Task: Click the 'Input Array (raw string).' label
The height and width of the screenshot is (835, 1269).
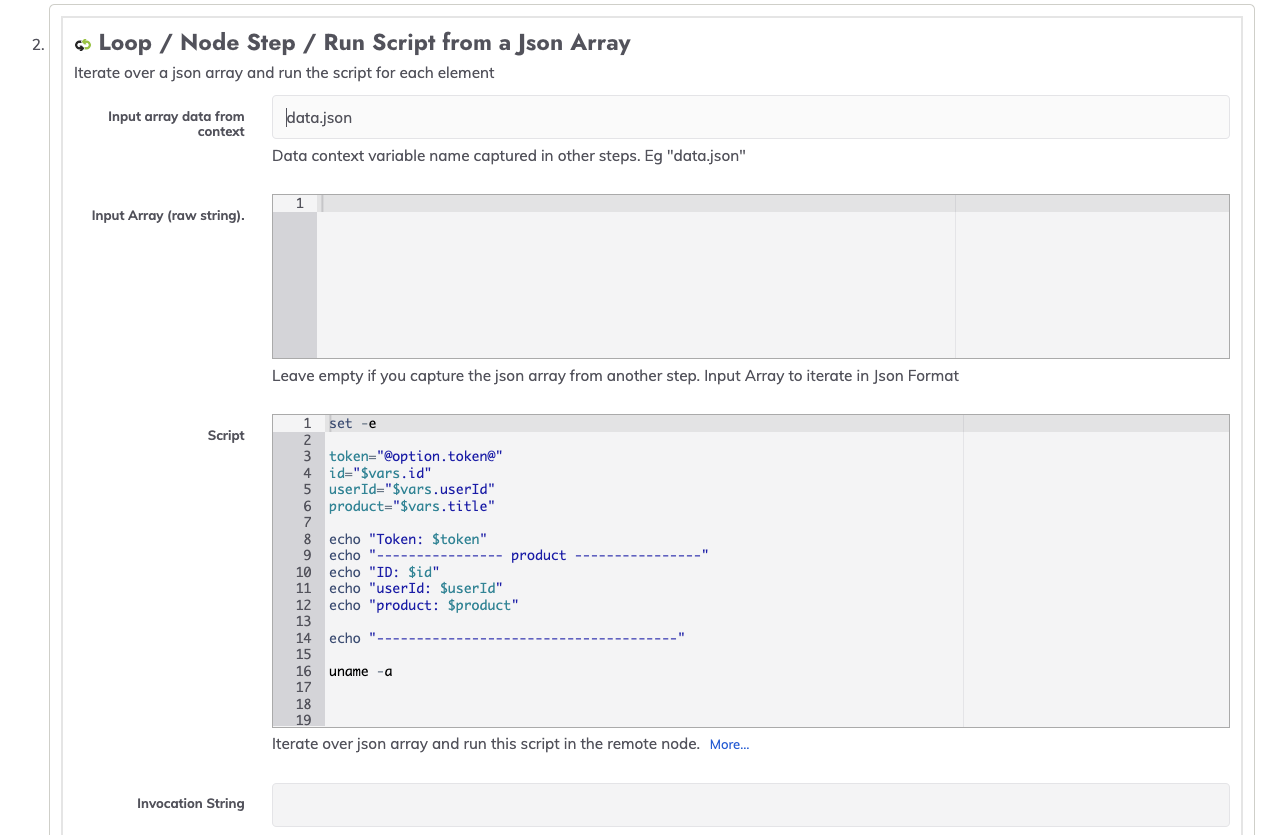Action: click(x=168, y=216)
